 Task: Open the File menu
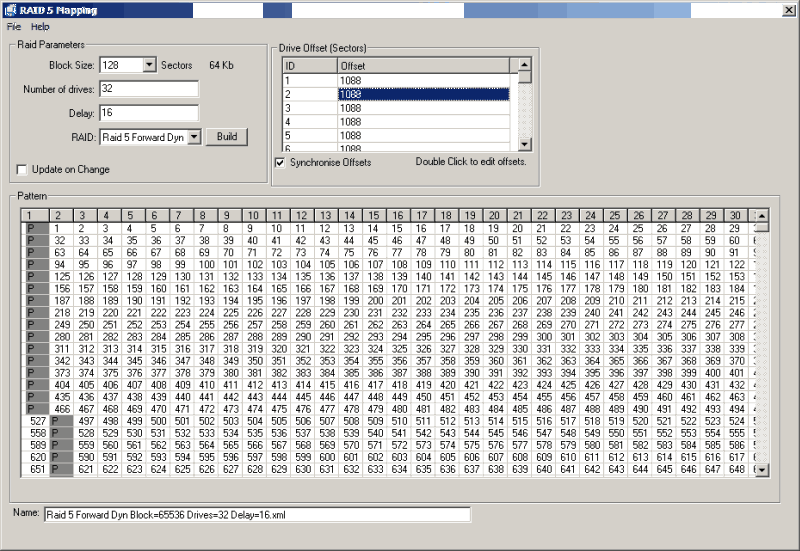[x=14, y=27]
